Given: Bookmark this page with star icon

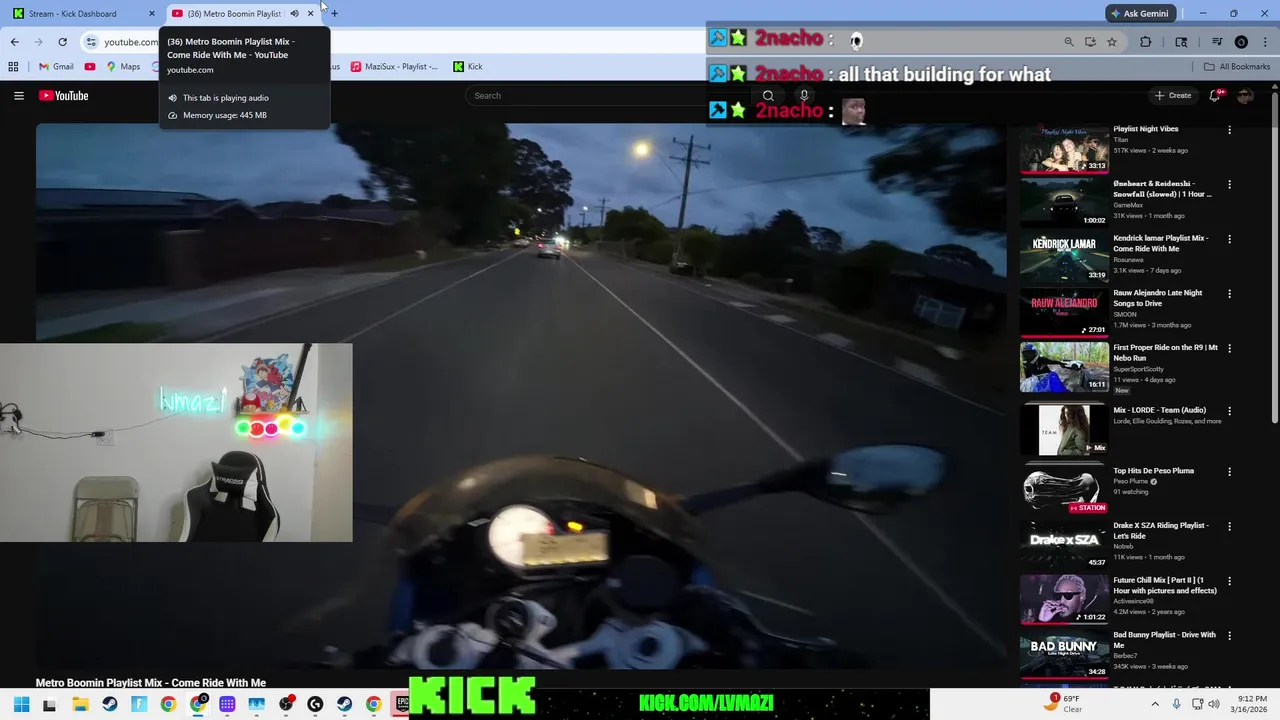Looking at the screenshot, I should 1112,42.
